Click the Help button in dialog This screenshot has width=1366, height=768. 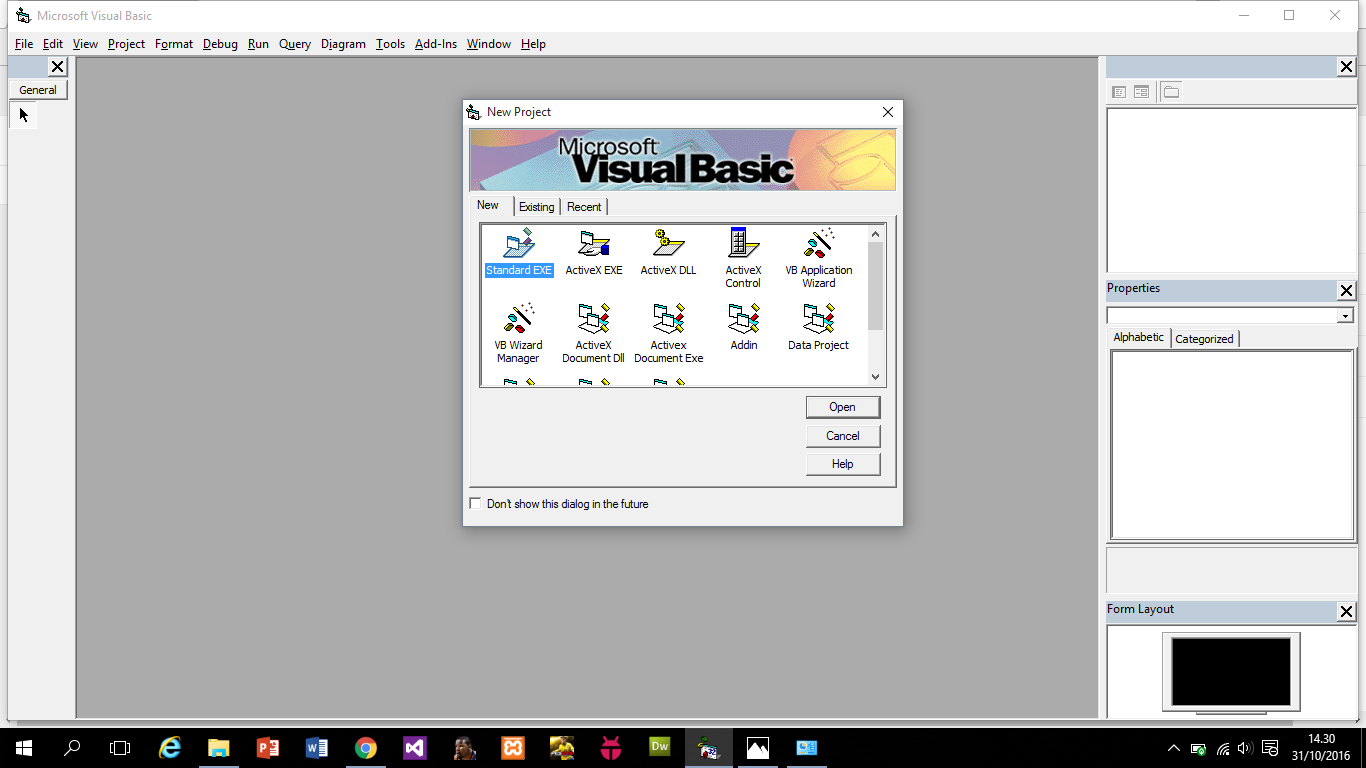[843, 464]
